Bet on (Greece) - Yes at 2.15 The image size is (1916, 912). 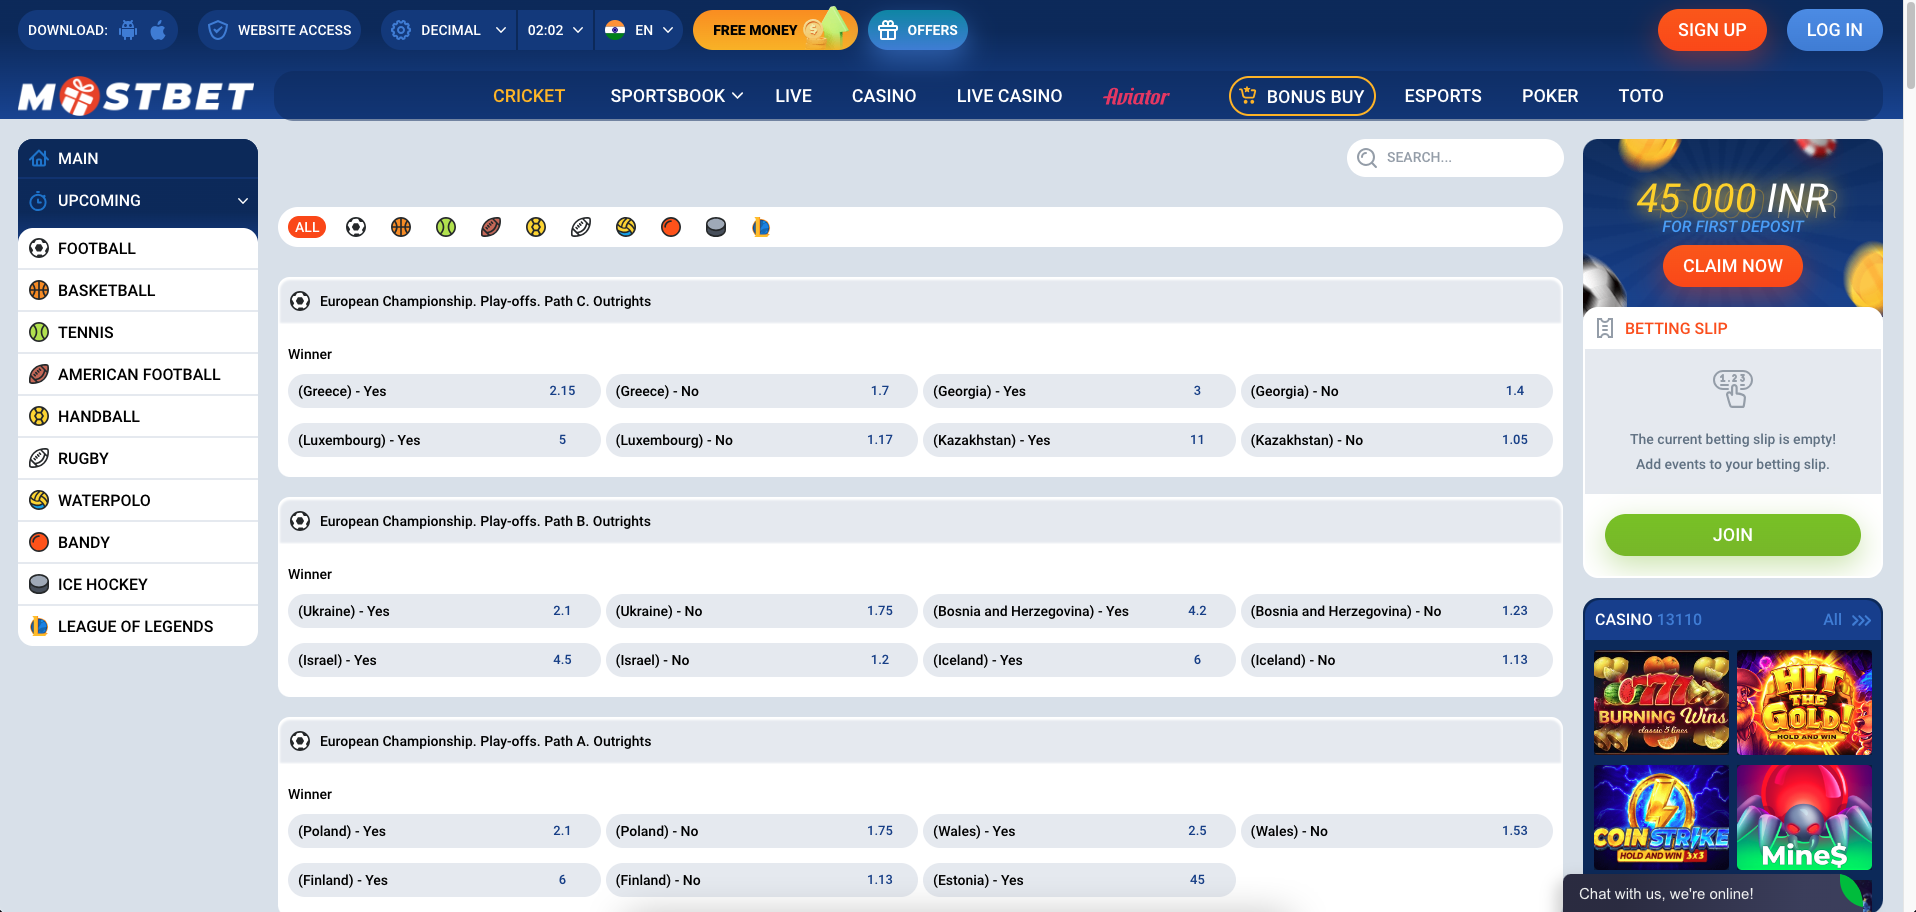point(444,391)
